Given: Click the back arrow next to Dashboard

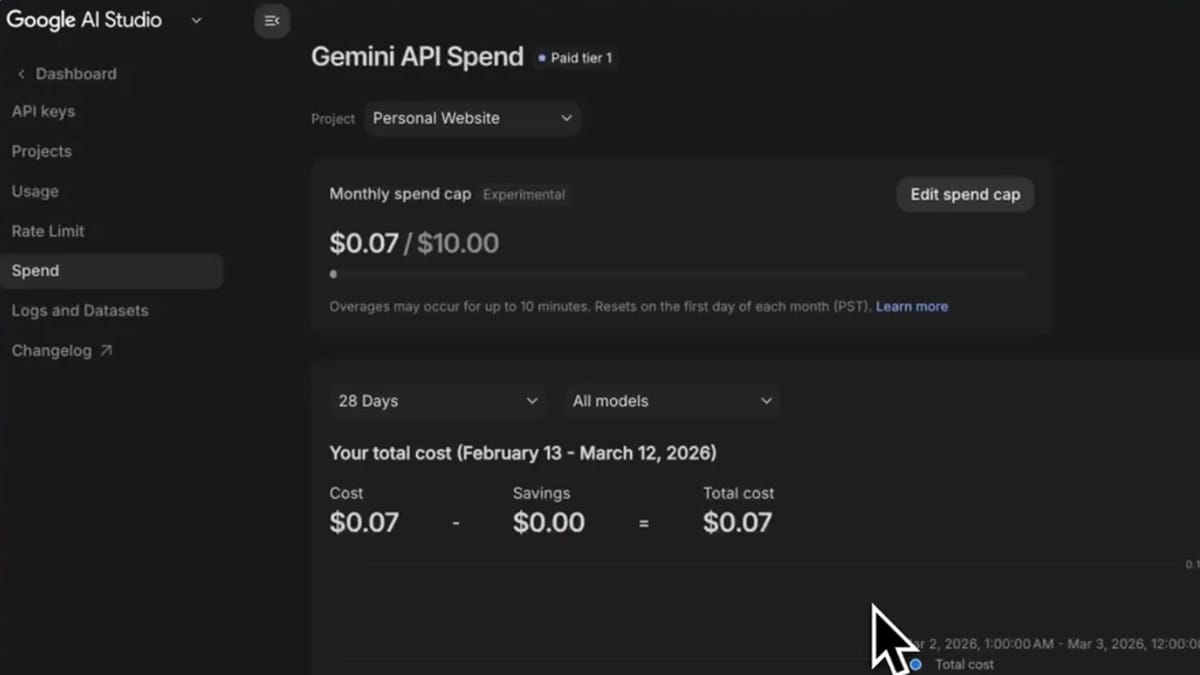Looking at the screenshot, I should pyautogui.click(x=20, y=73).
